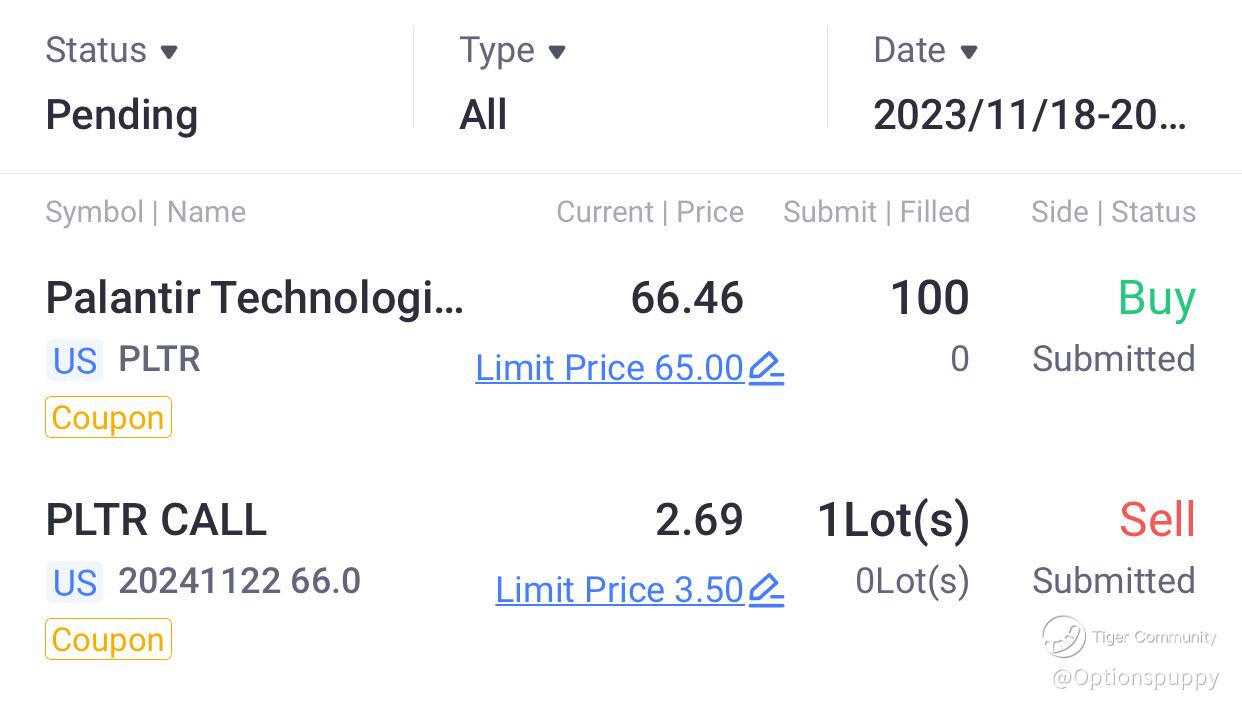Click the Current | Price column header
Screen dimensions: 1242x705
click(x=650, y=212)
